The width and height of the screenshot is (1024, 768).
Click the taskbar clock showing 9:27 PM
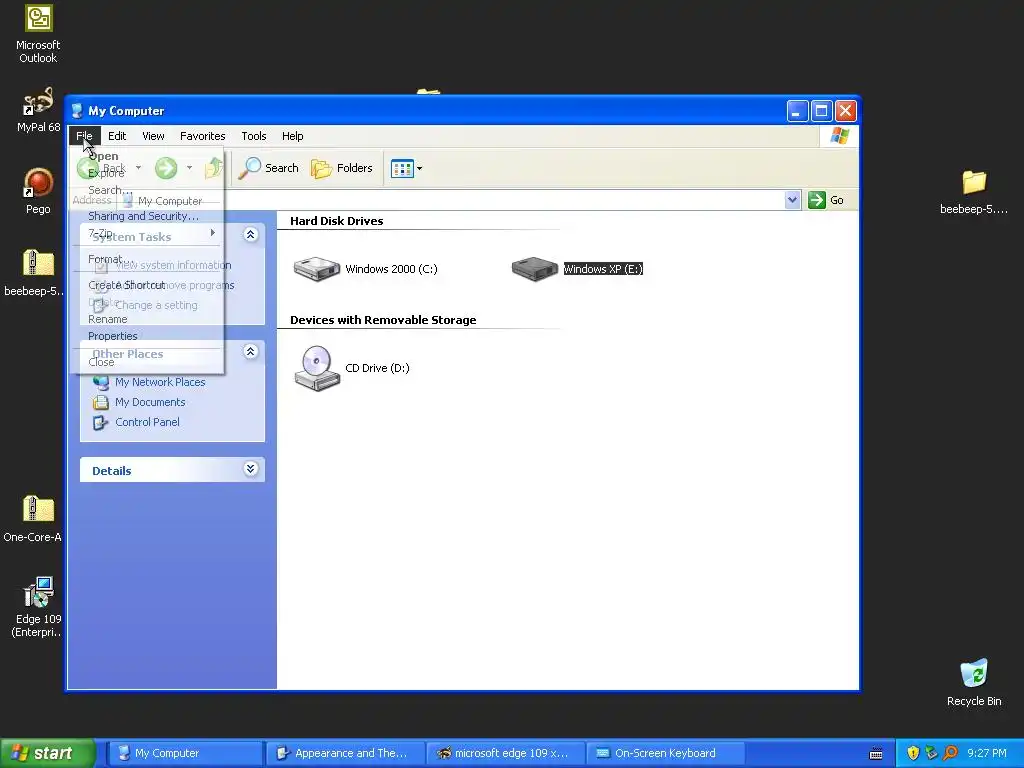[987, 753]
